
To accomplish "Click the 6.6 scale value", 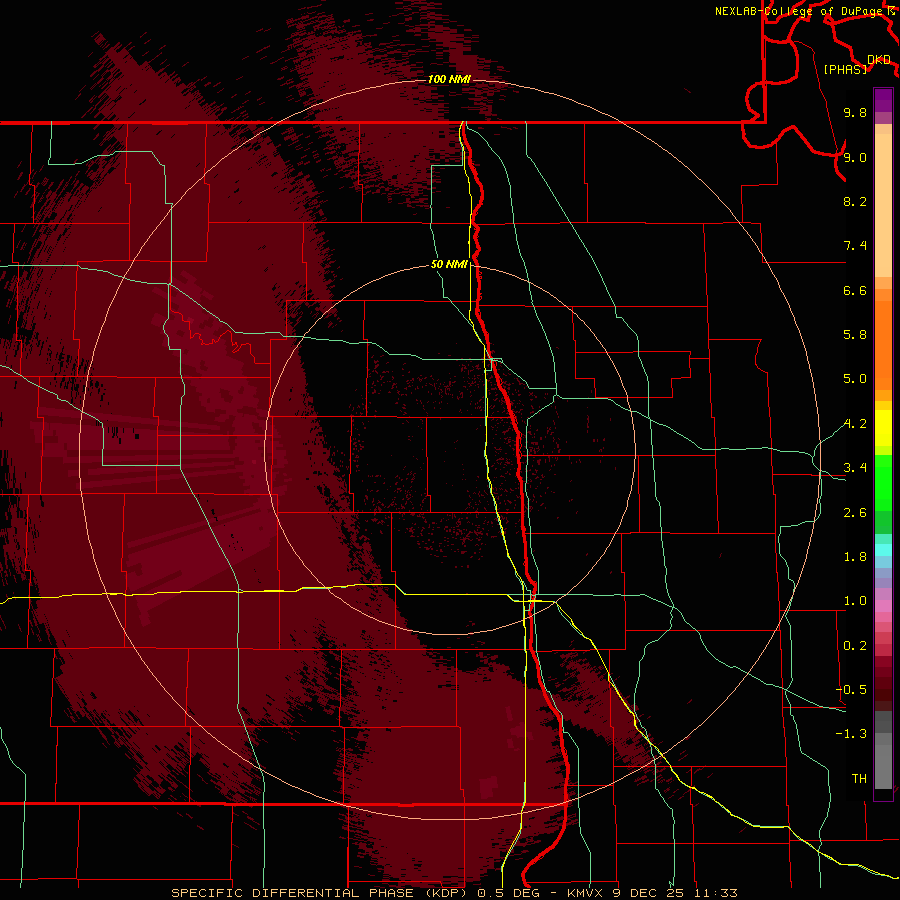I will tap(855, 290).
